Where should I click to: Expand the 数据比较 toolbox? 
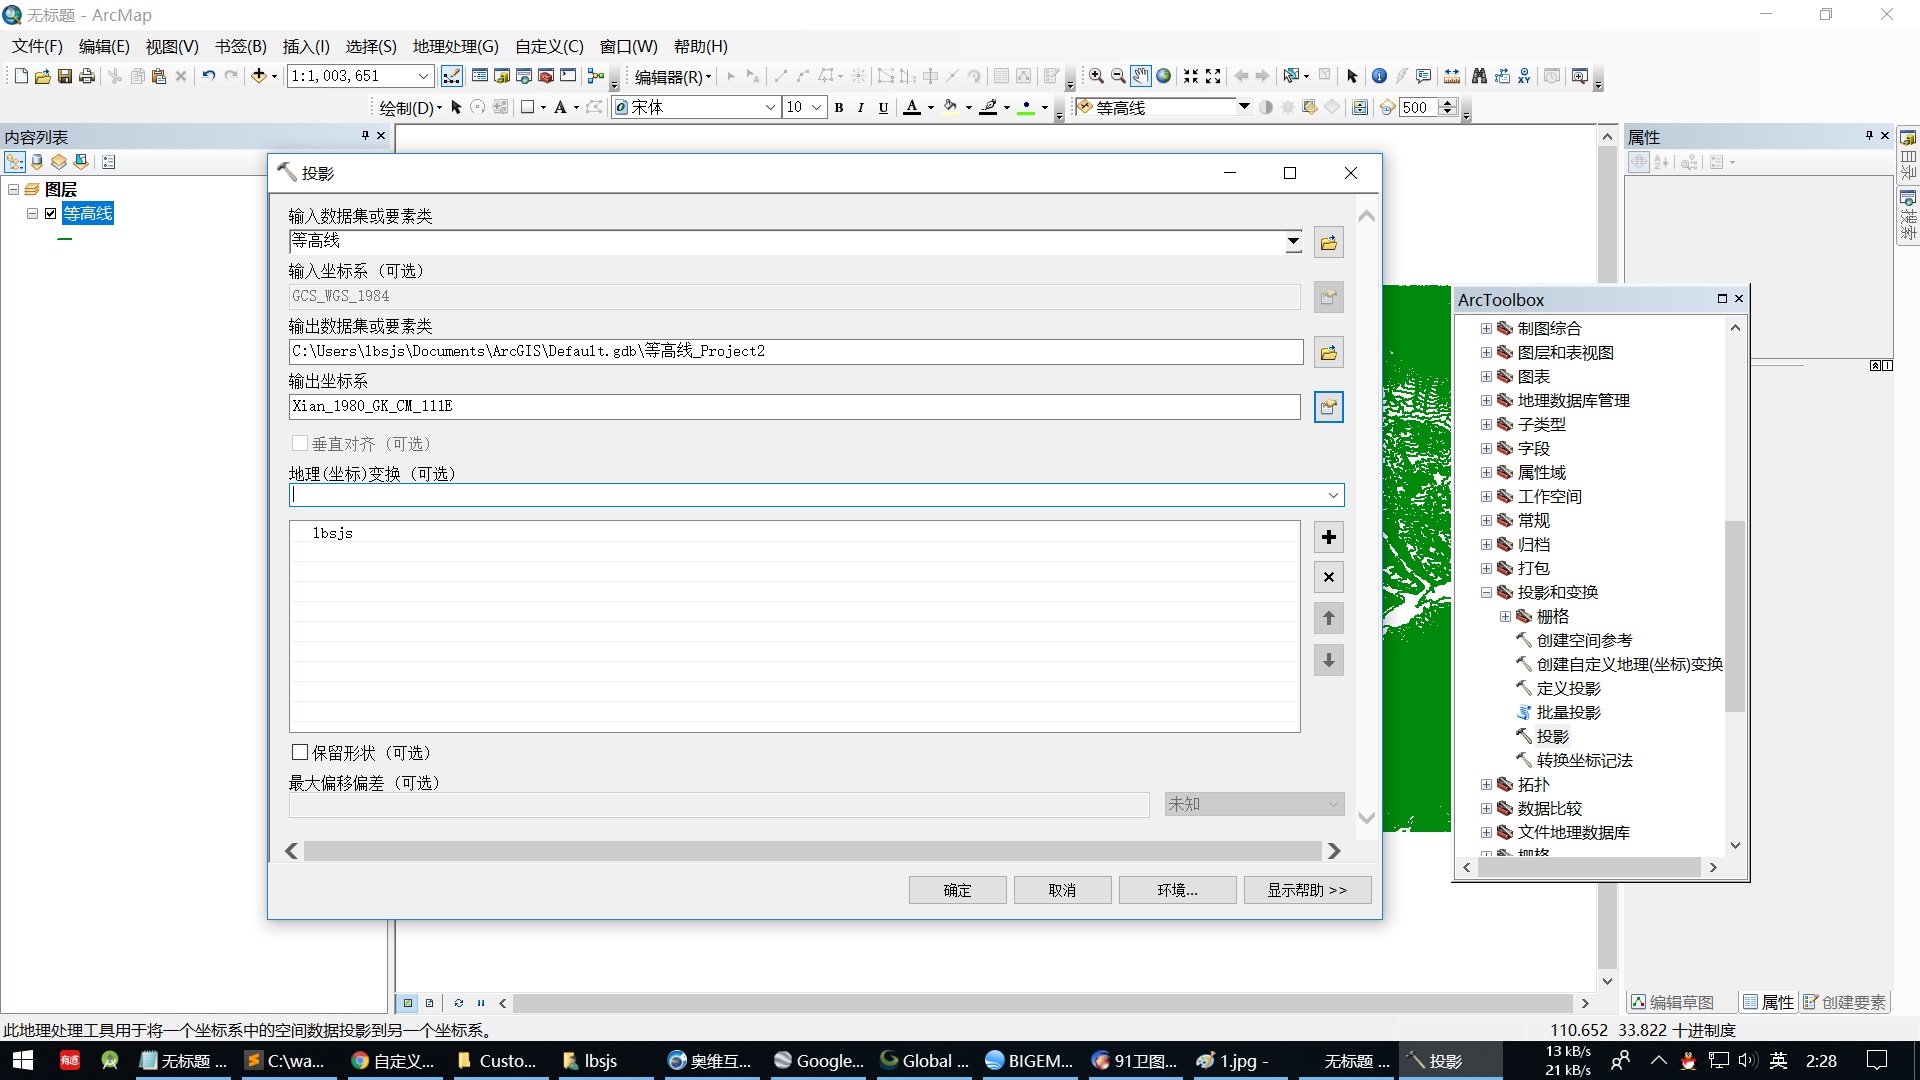(1486, 808)
